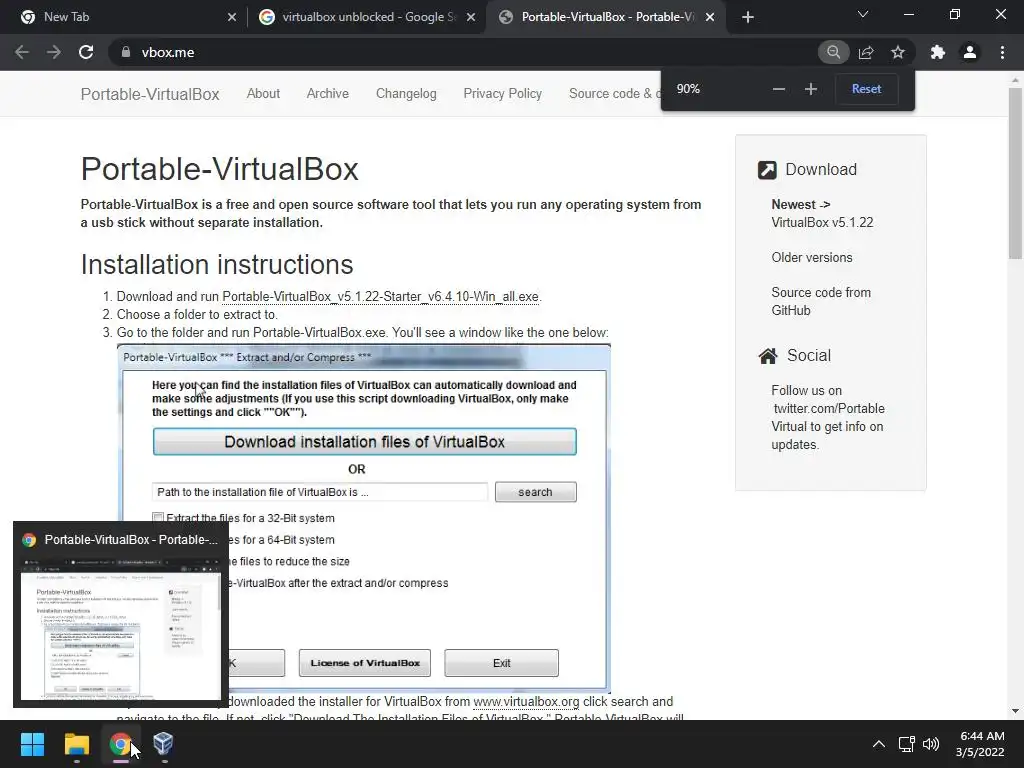Click the share page icon
This screenshot has width=1024, height=768.
coord(866,52)
